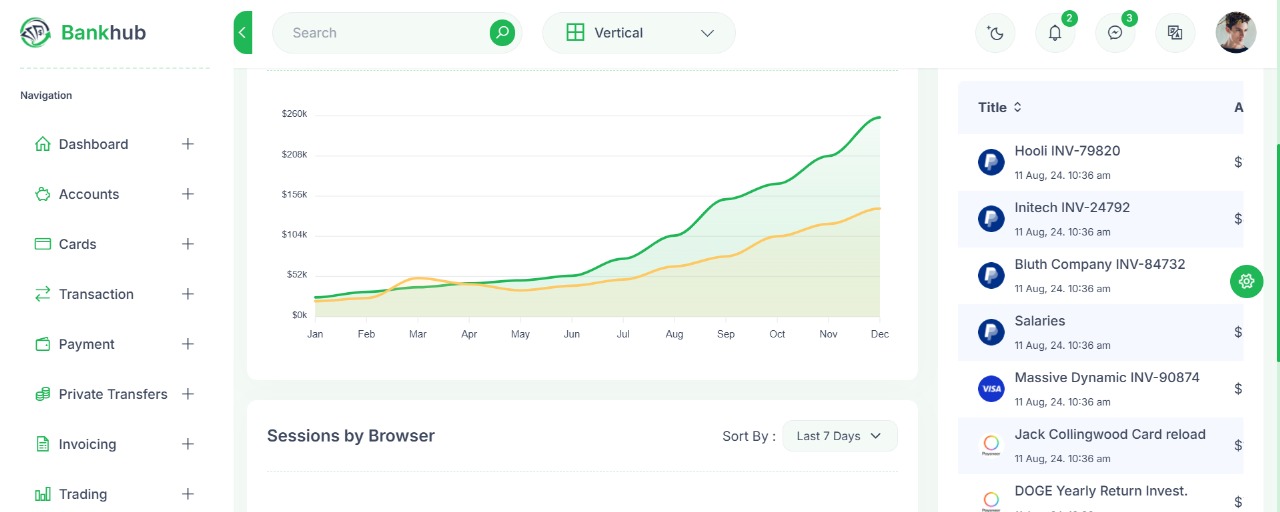Open the Accounts navigation item
This screenshot has height=512, width=1280.
pos(89,194)
